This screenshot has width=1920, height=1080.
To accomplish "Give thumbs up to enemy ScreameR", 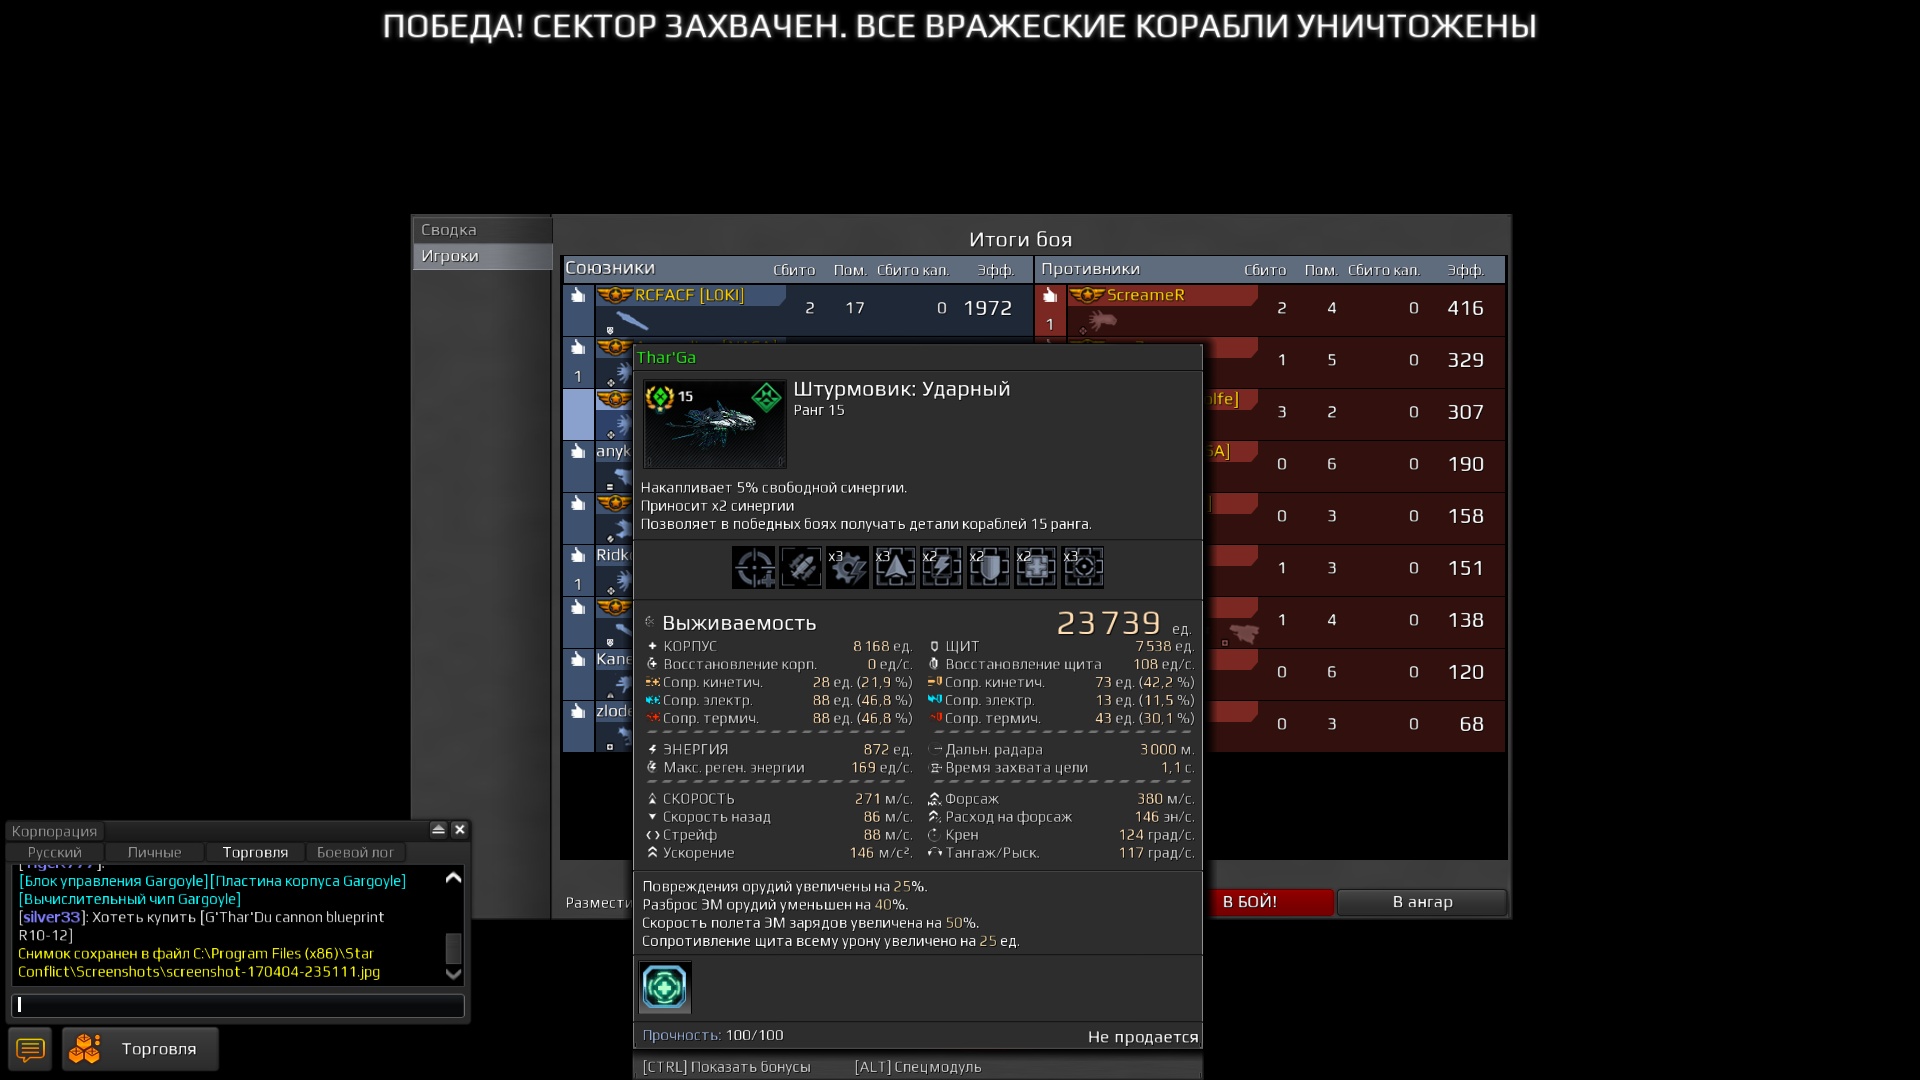I will (x=1050, y=295).
